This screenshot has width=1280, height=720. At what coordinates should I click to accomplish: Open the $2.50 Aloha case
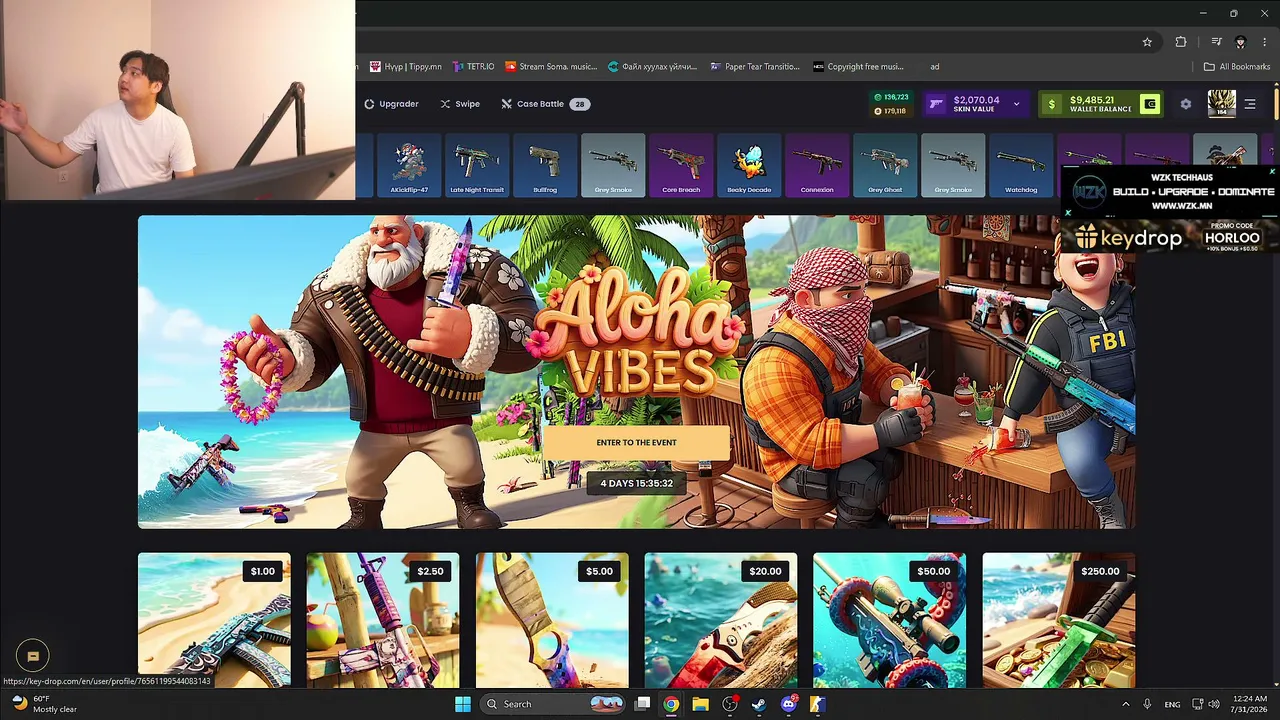coord(383,620)
